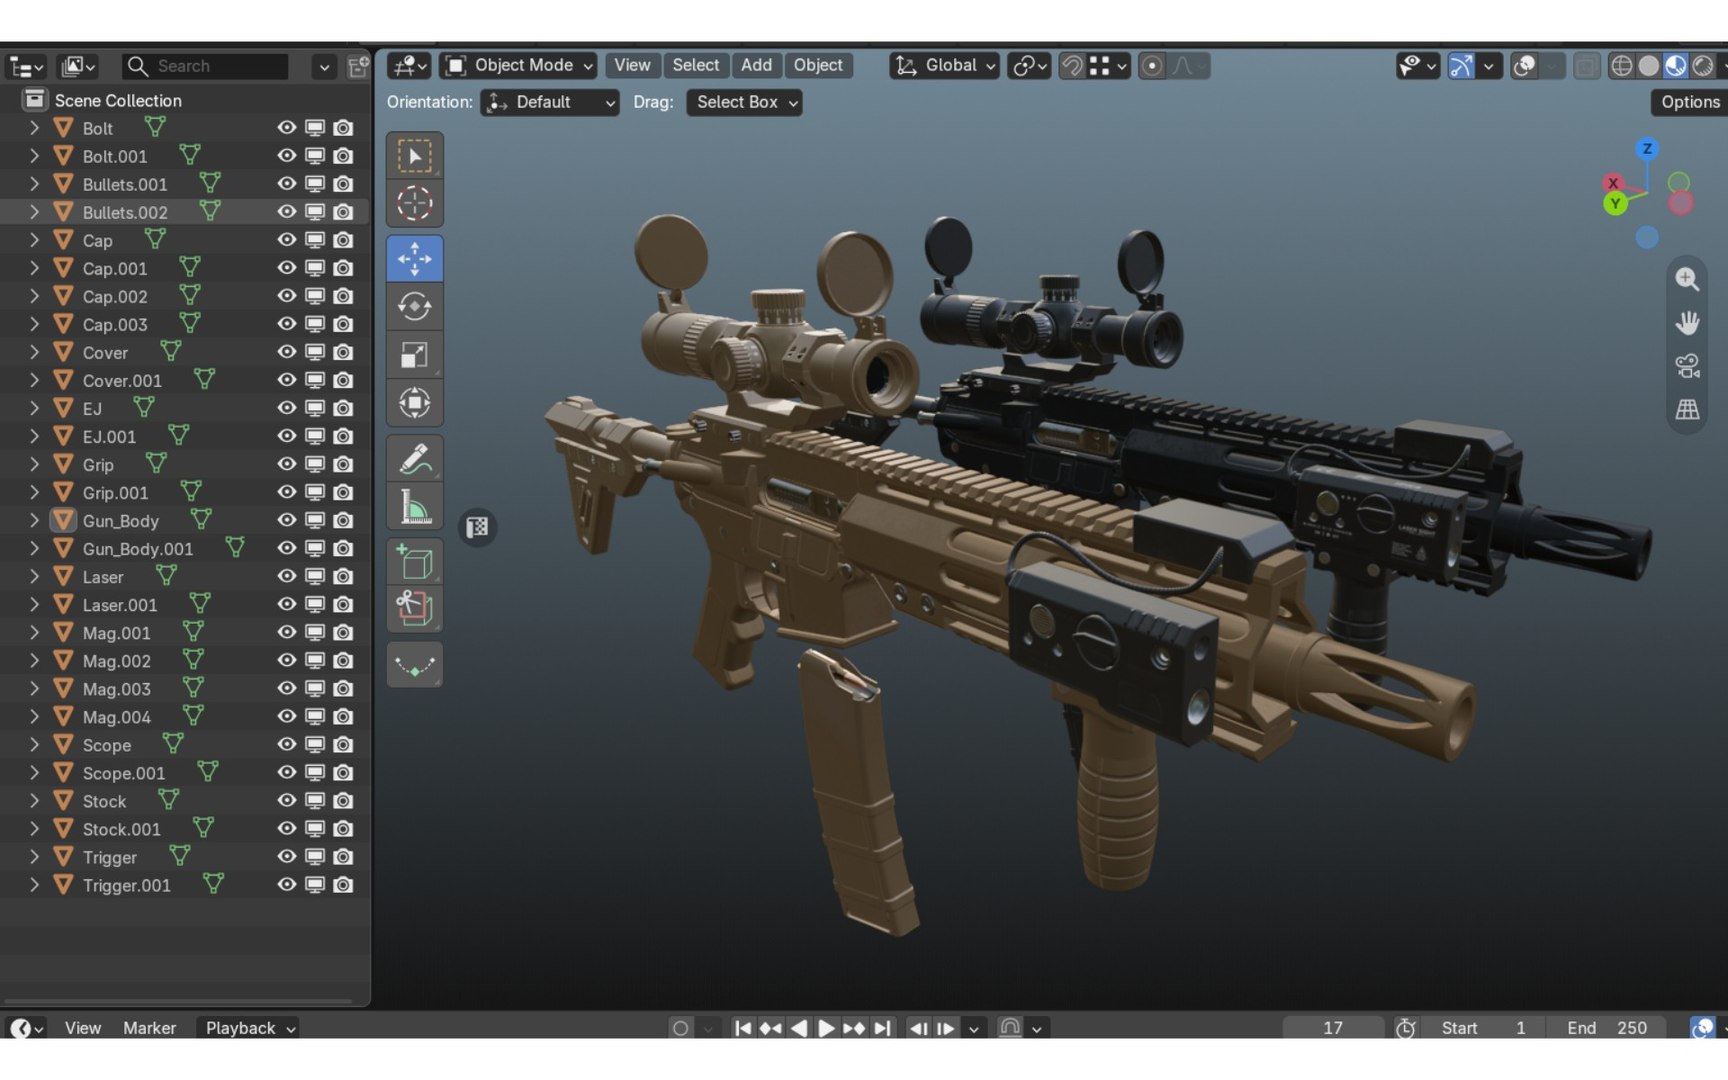Activate the 3D Cursor tool

tap(414, 203)
